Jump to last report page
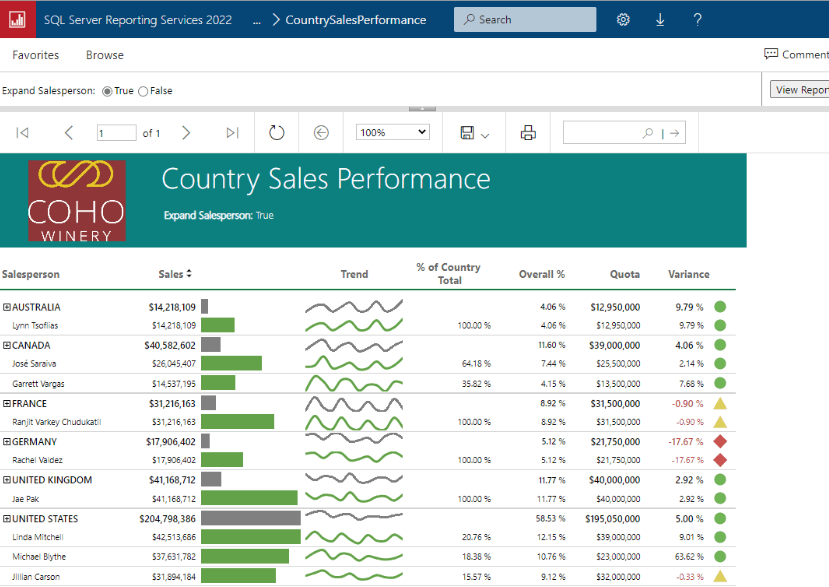 232,133
